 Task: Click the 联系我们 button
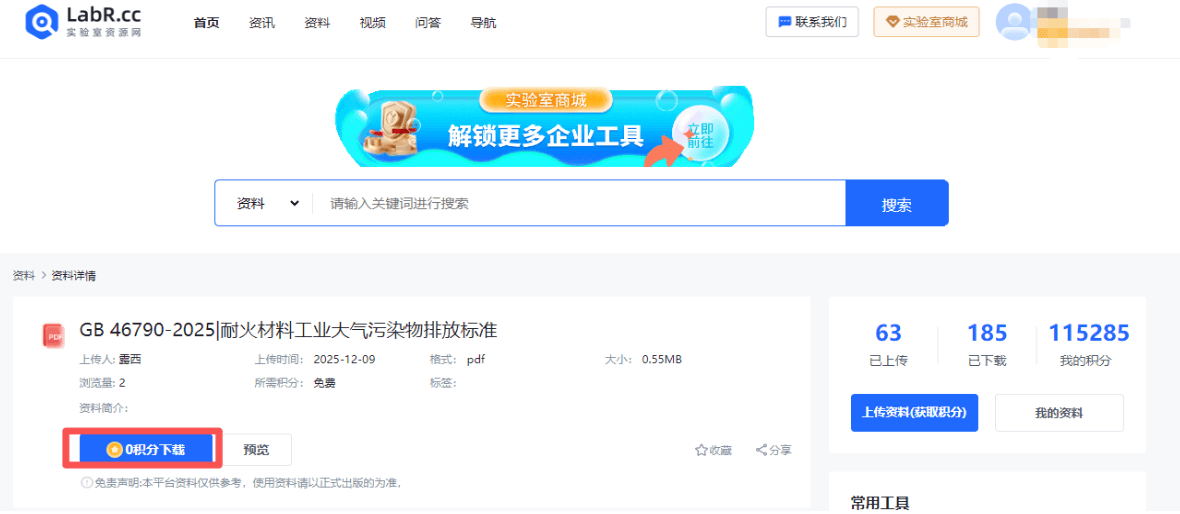(812, 22)
